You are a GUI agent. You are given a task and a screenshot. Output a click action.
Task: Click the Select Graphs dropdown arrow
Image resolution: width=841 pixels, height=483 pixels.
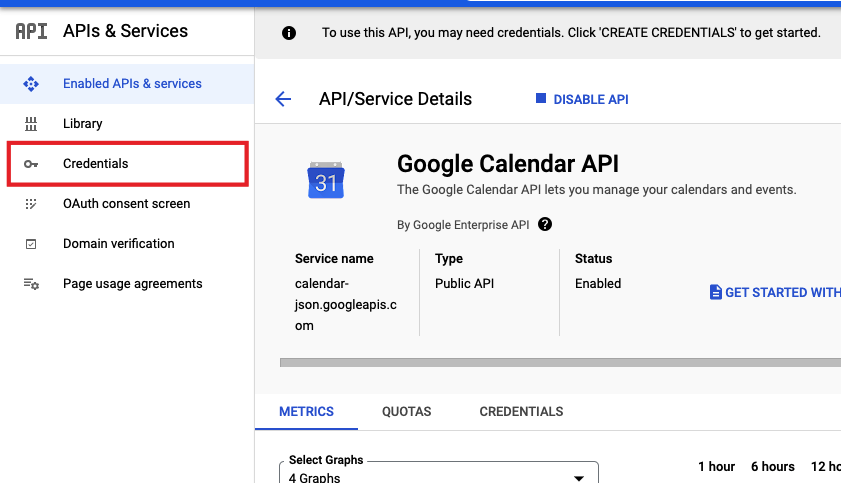579,478
